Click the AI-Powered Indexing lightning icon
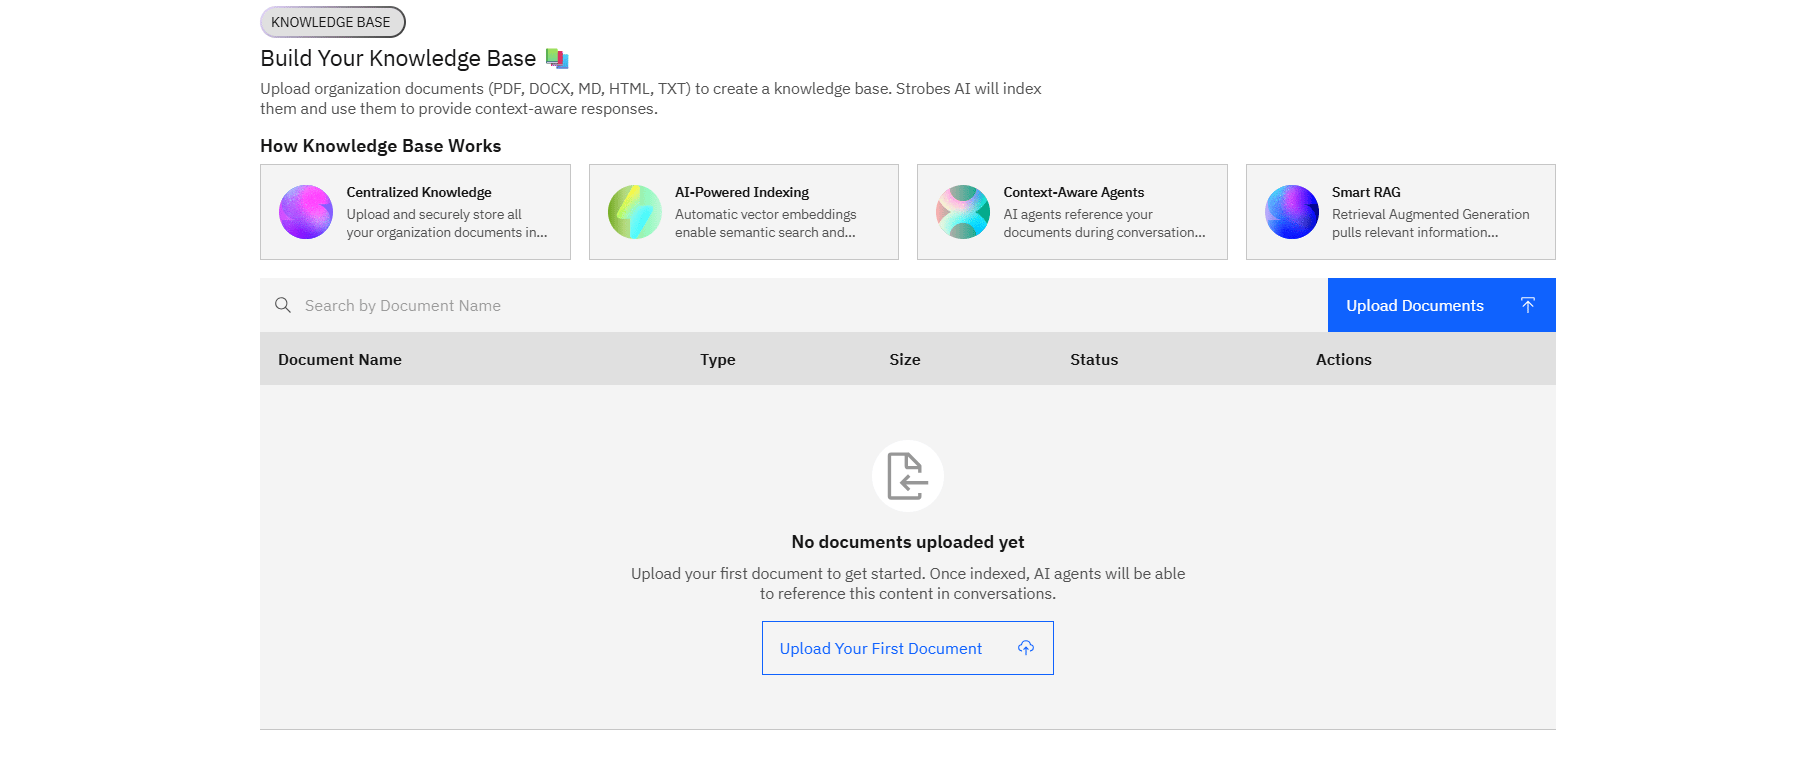Viewport: 1813px width, 783px height. [x=635, y=212]
